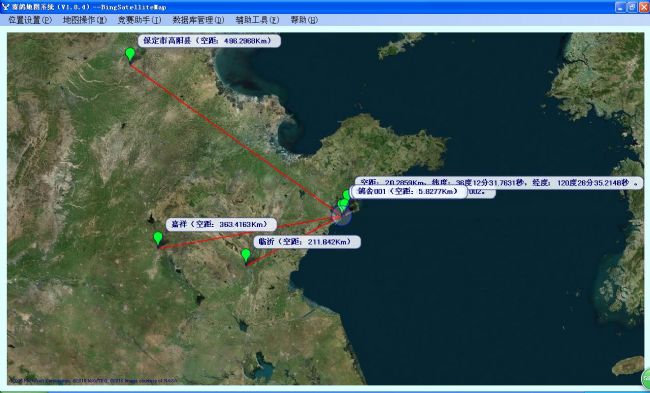Open the 帮助(H) menu

pos(304,20)
